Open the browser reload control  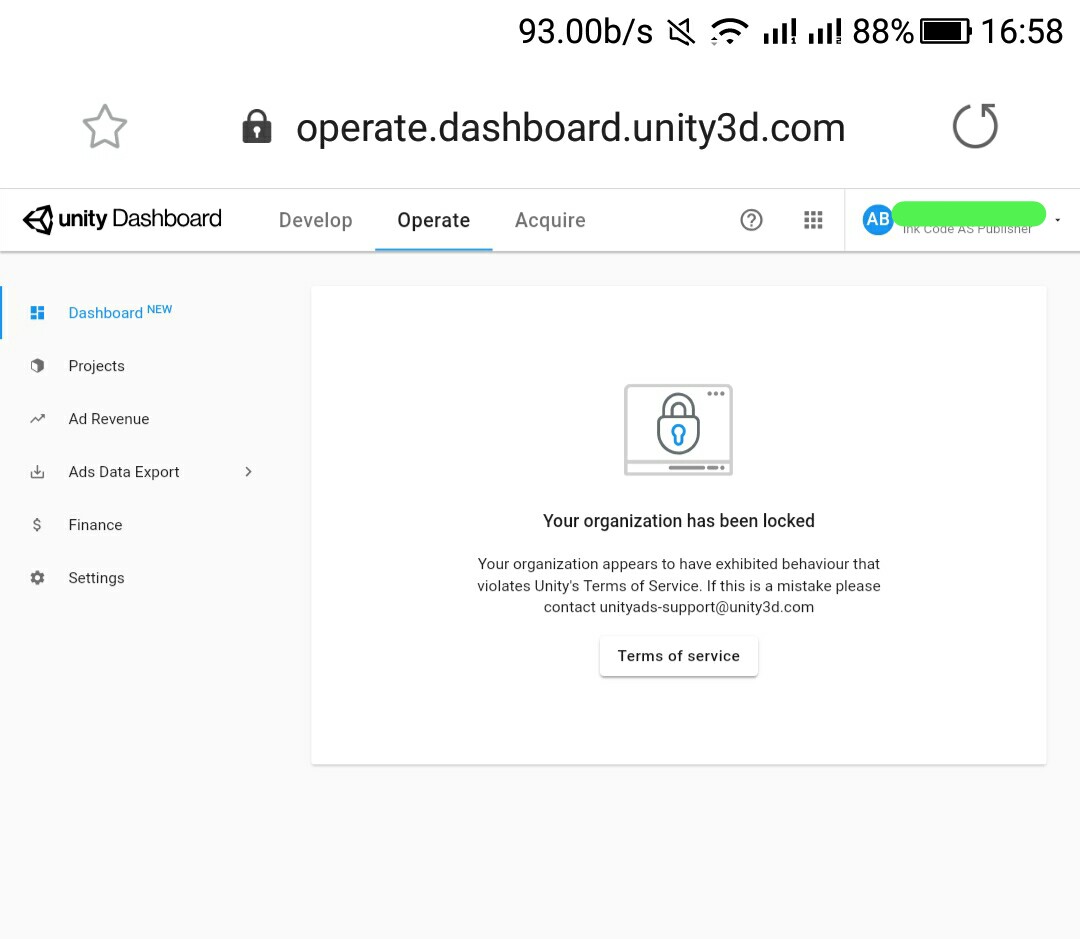click(975, 126)
